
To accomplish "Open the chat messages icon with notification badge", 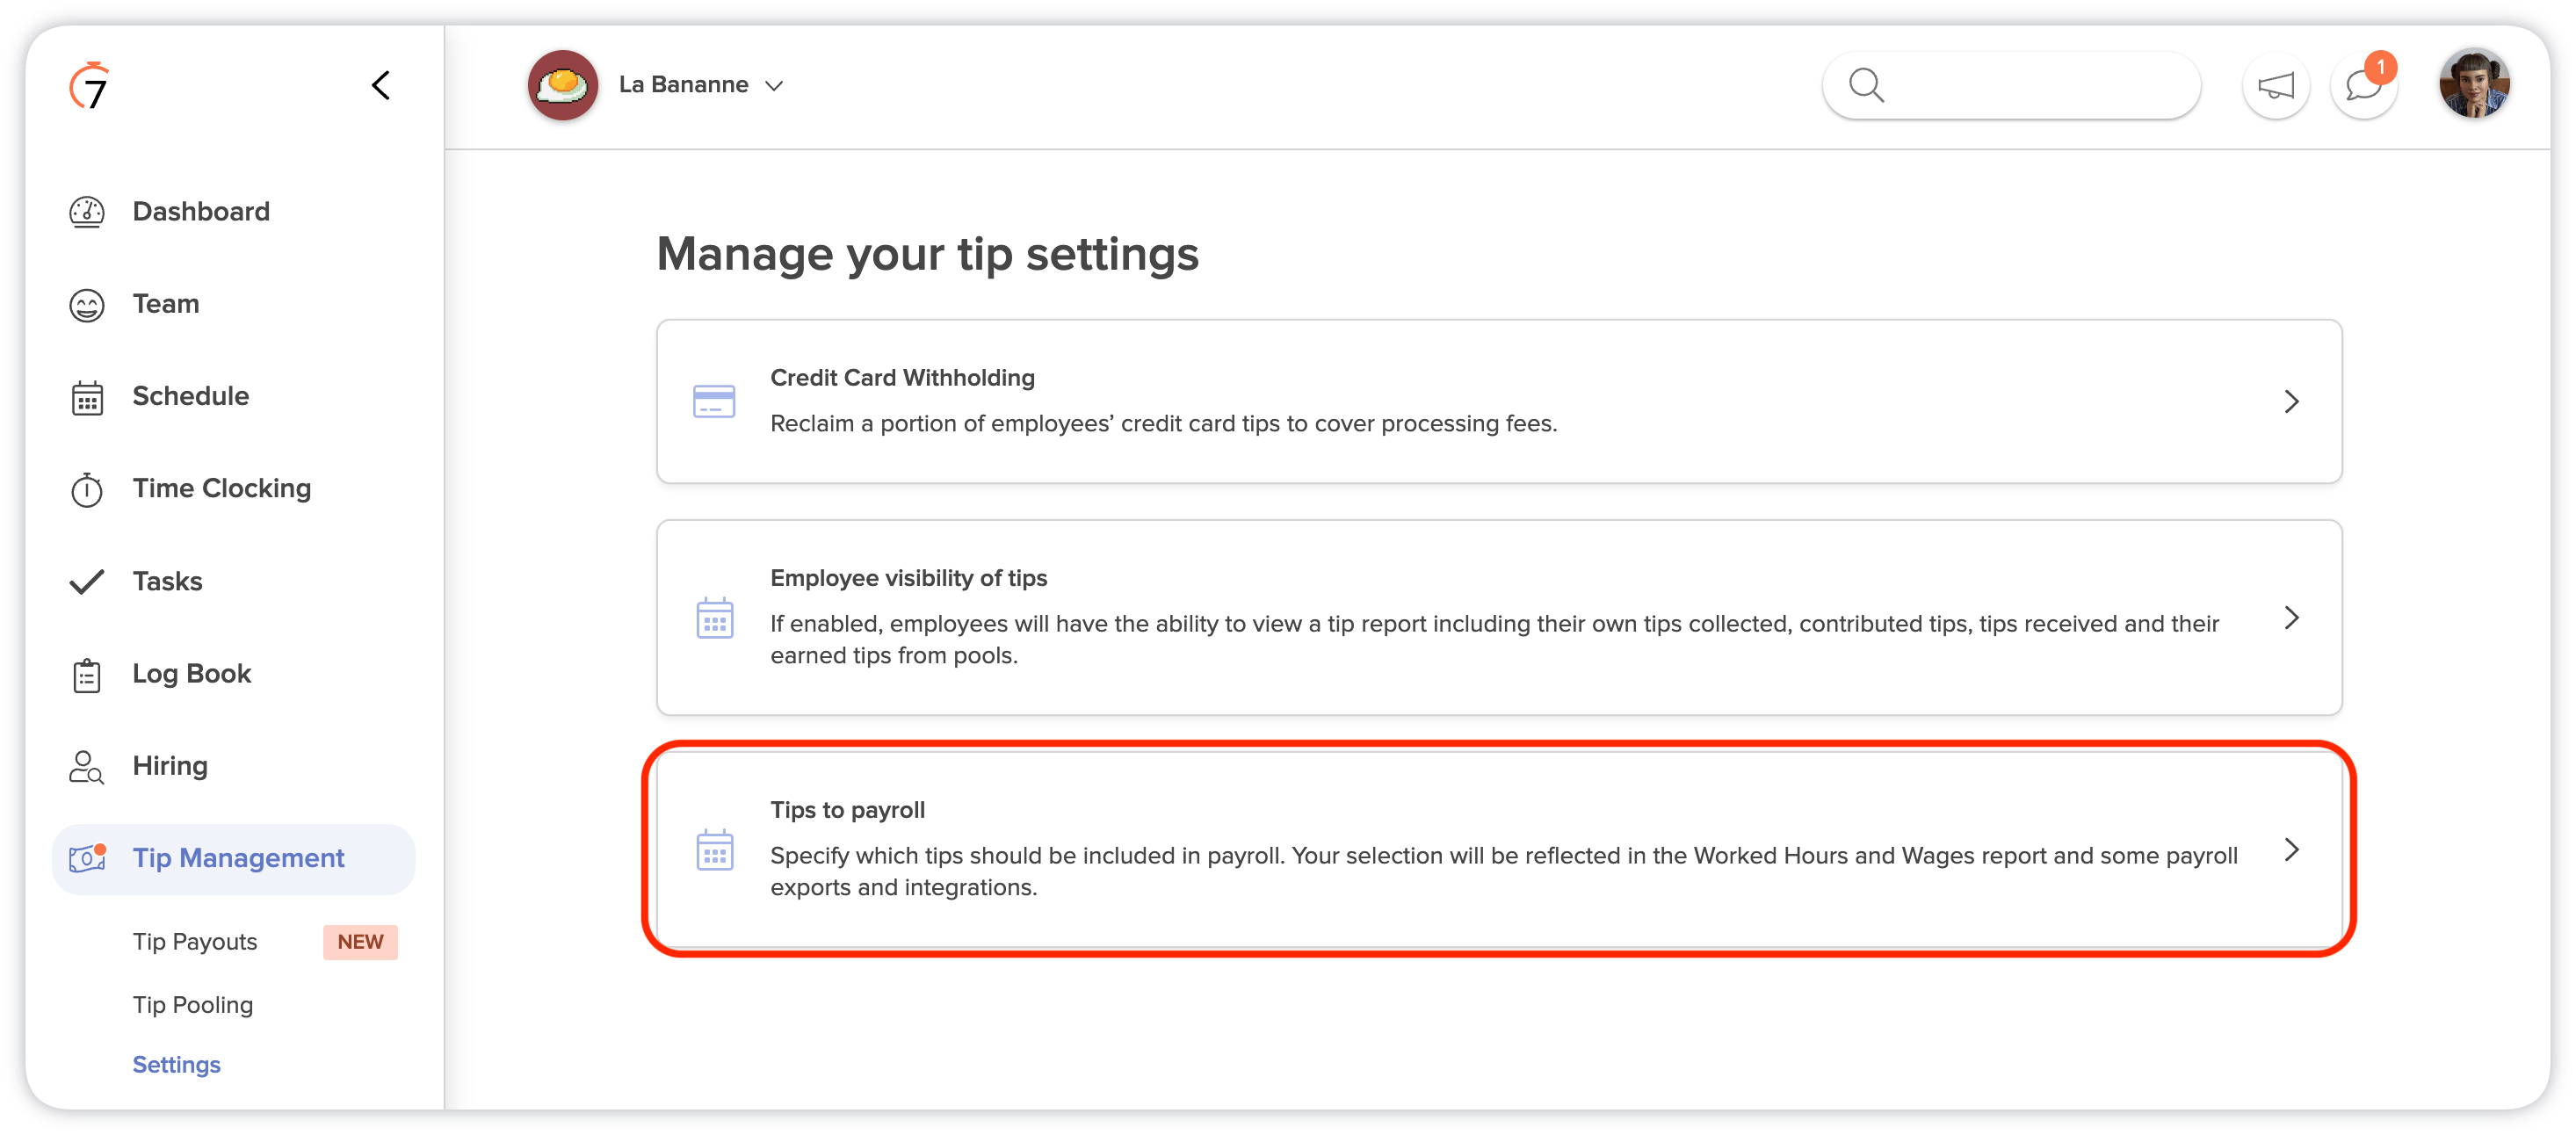I will coord(2364,86).
